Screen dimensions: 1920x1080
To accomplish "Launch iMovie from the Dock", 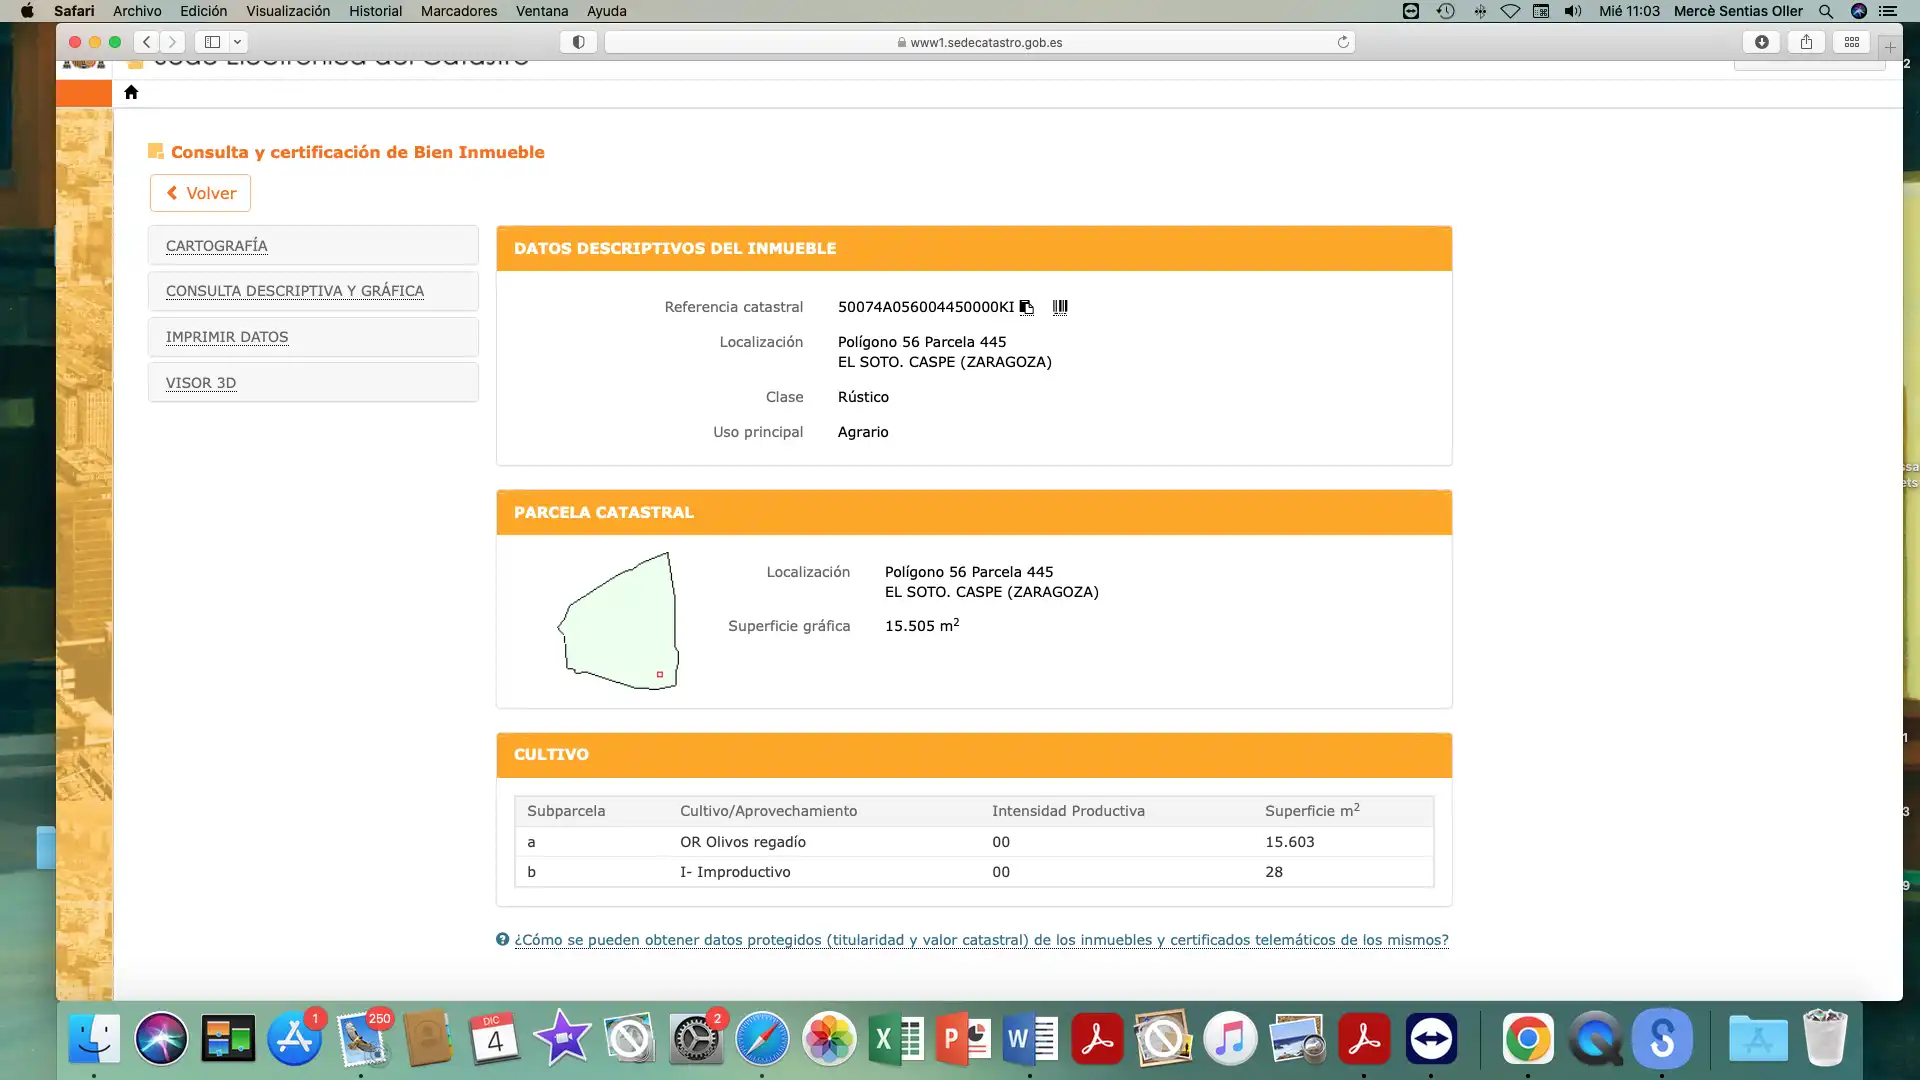I will (x=562, y=1039).
